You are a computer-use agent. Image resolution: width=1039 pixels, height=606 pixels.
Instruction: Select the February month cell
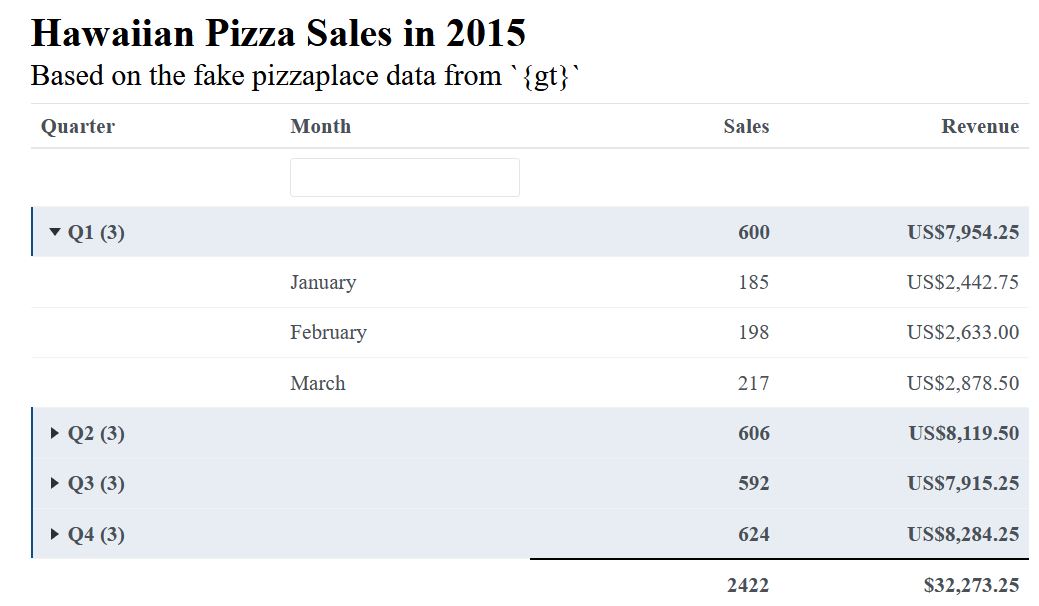pyautogui.click(x=328, y=332)
